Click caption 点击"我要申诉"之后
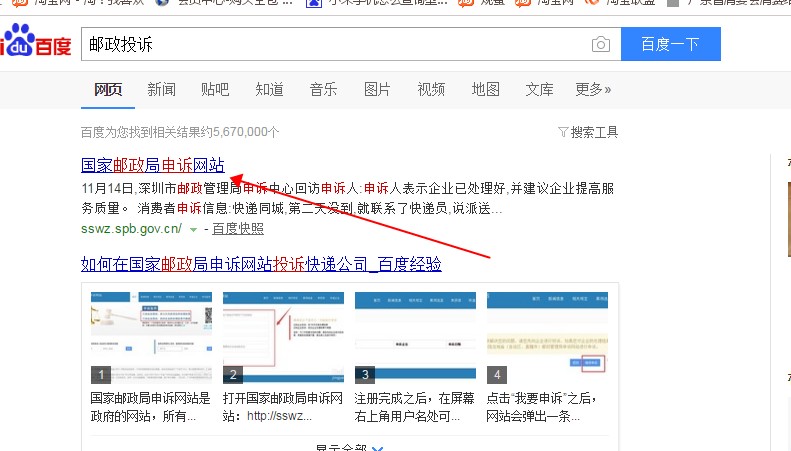This screenshot has width=791, height=451. [542, 407]
